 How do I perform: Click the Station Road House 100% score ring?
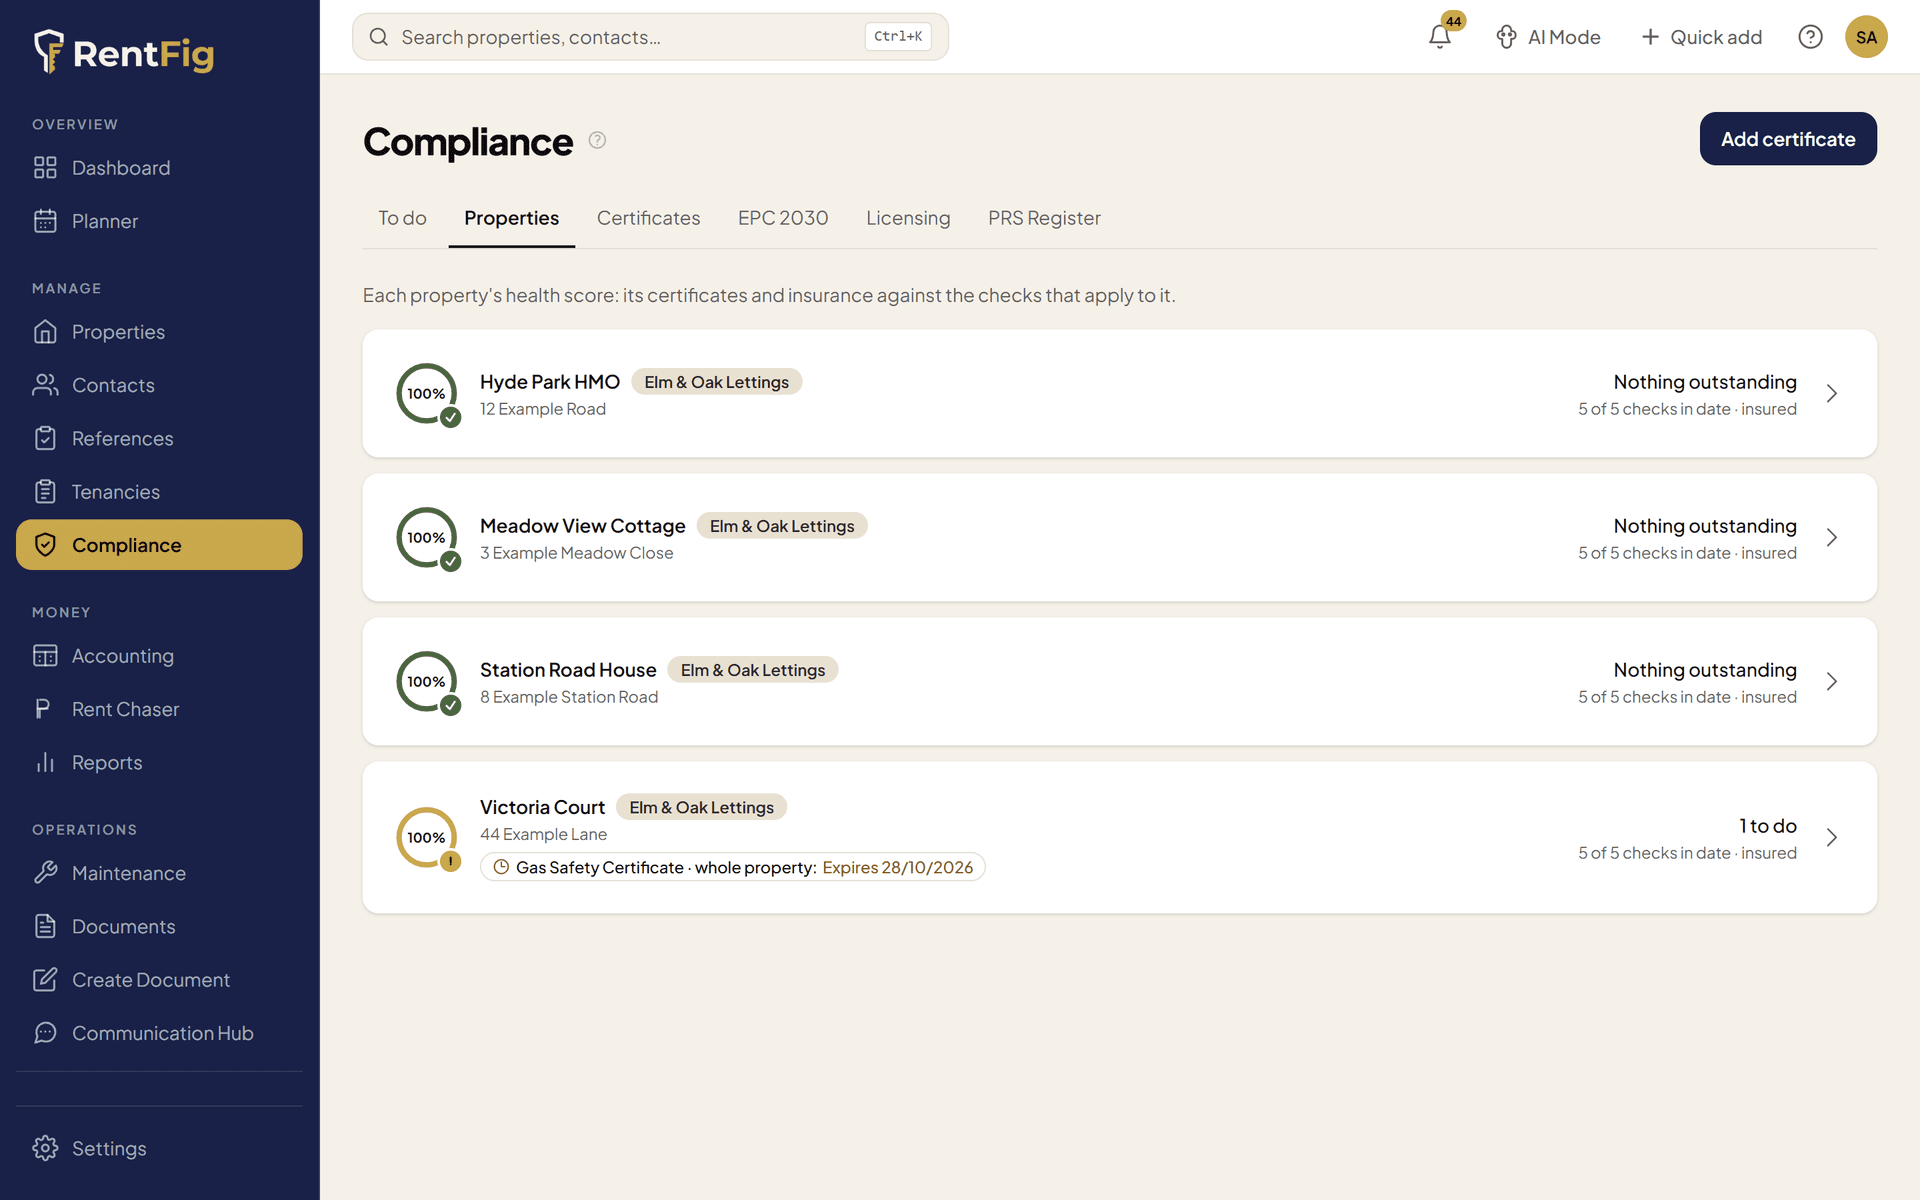pos(427,682)
